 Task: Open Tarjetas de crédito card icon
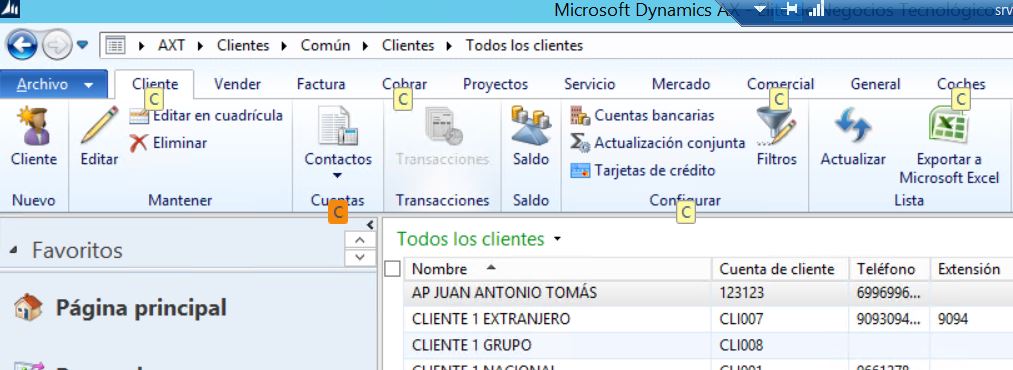(x=580, y=171)
